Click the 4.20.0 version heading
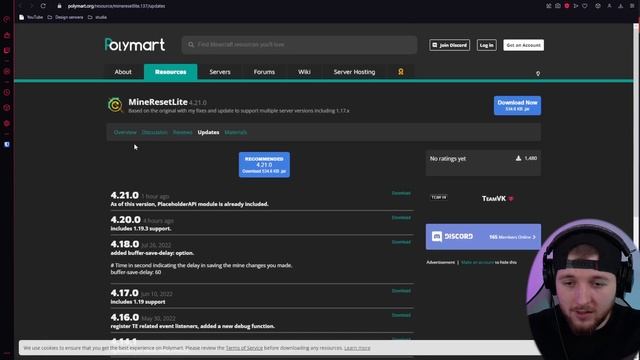 click(125, 220)
